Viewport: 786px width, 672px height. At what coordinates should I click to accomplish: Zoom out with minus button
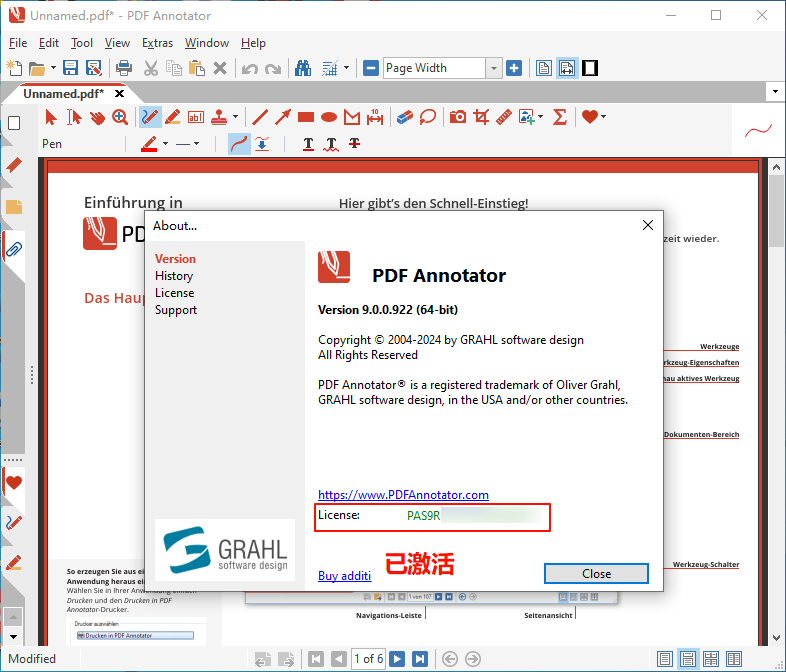[x=370, y=68]
